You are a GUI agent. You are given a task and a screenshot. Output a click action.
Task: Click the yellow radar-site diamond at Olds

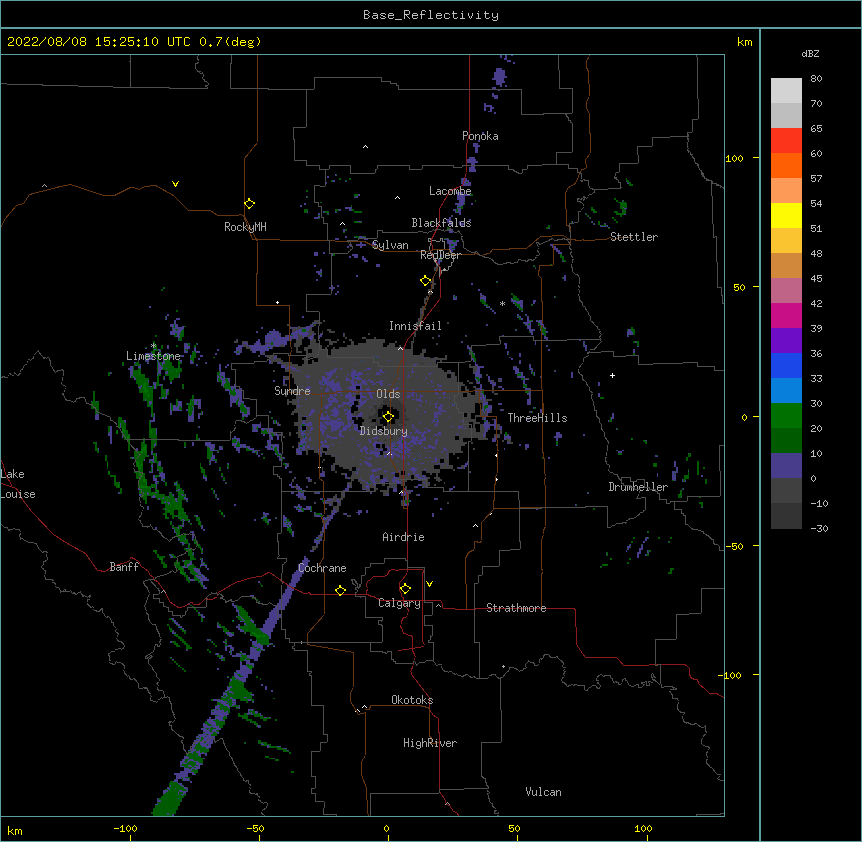click(388, 417)
